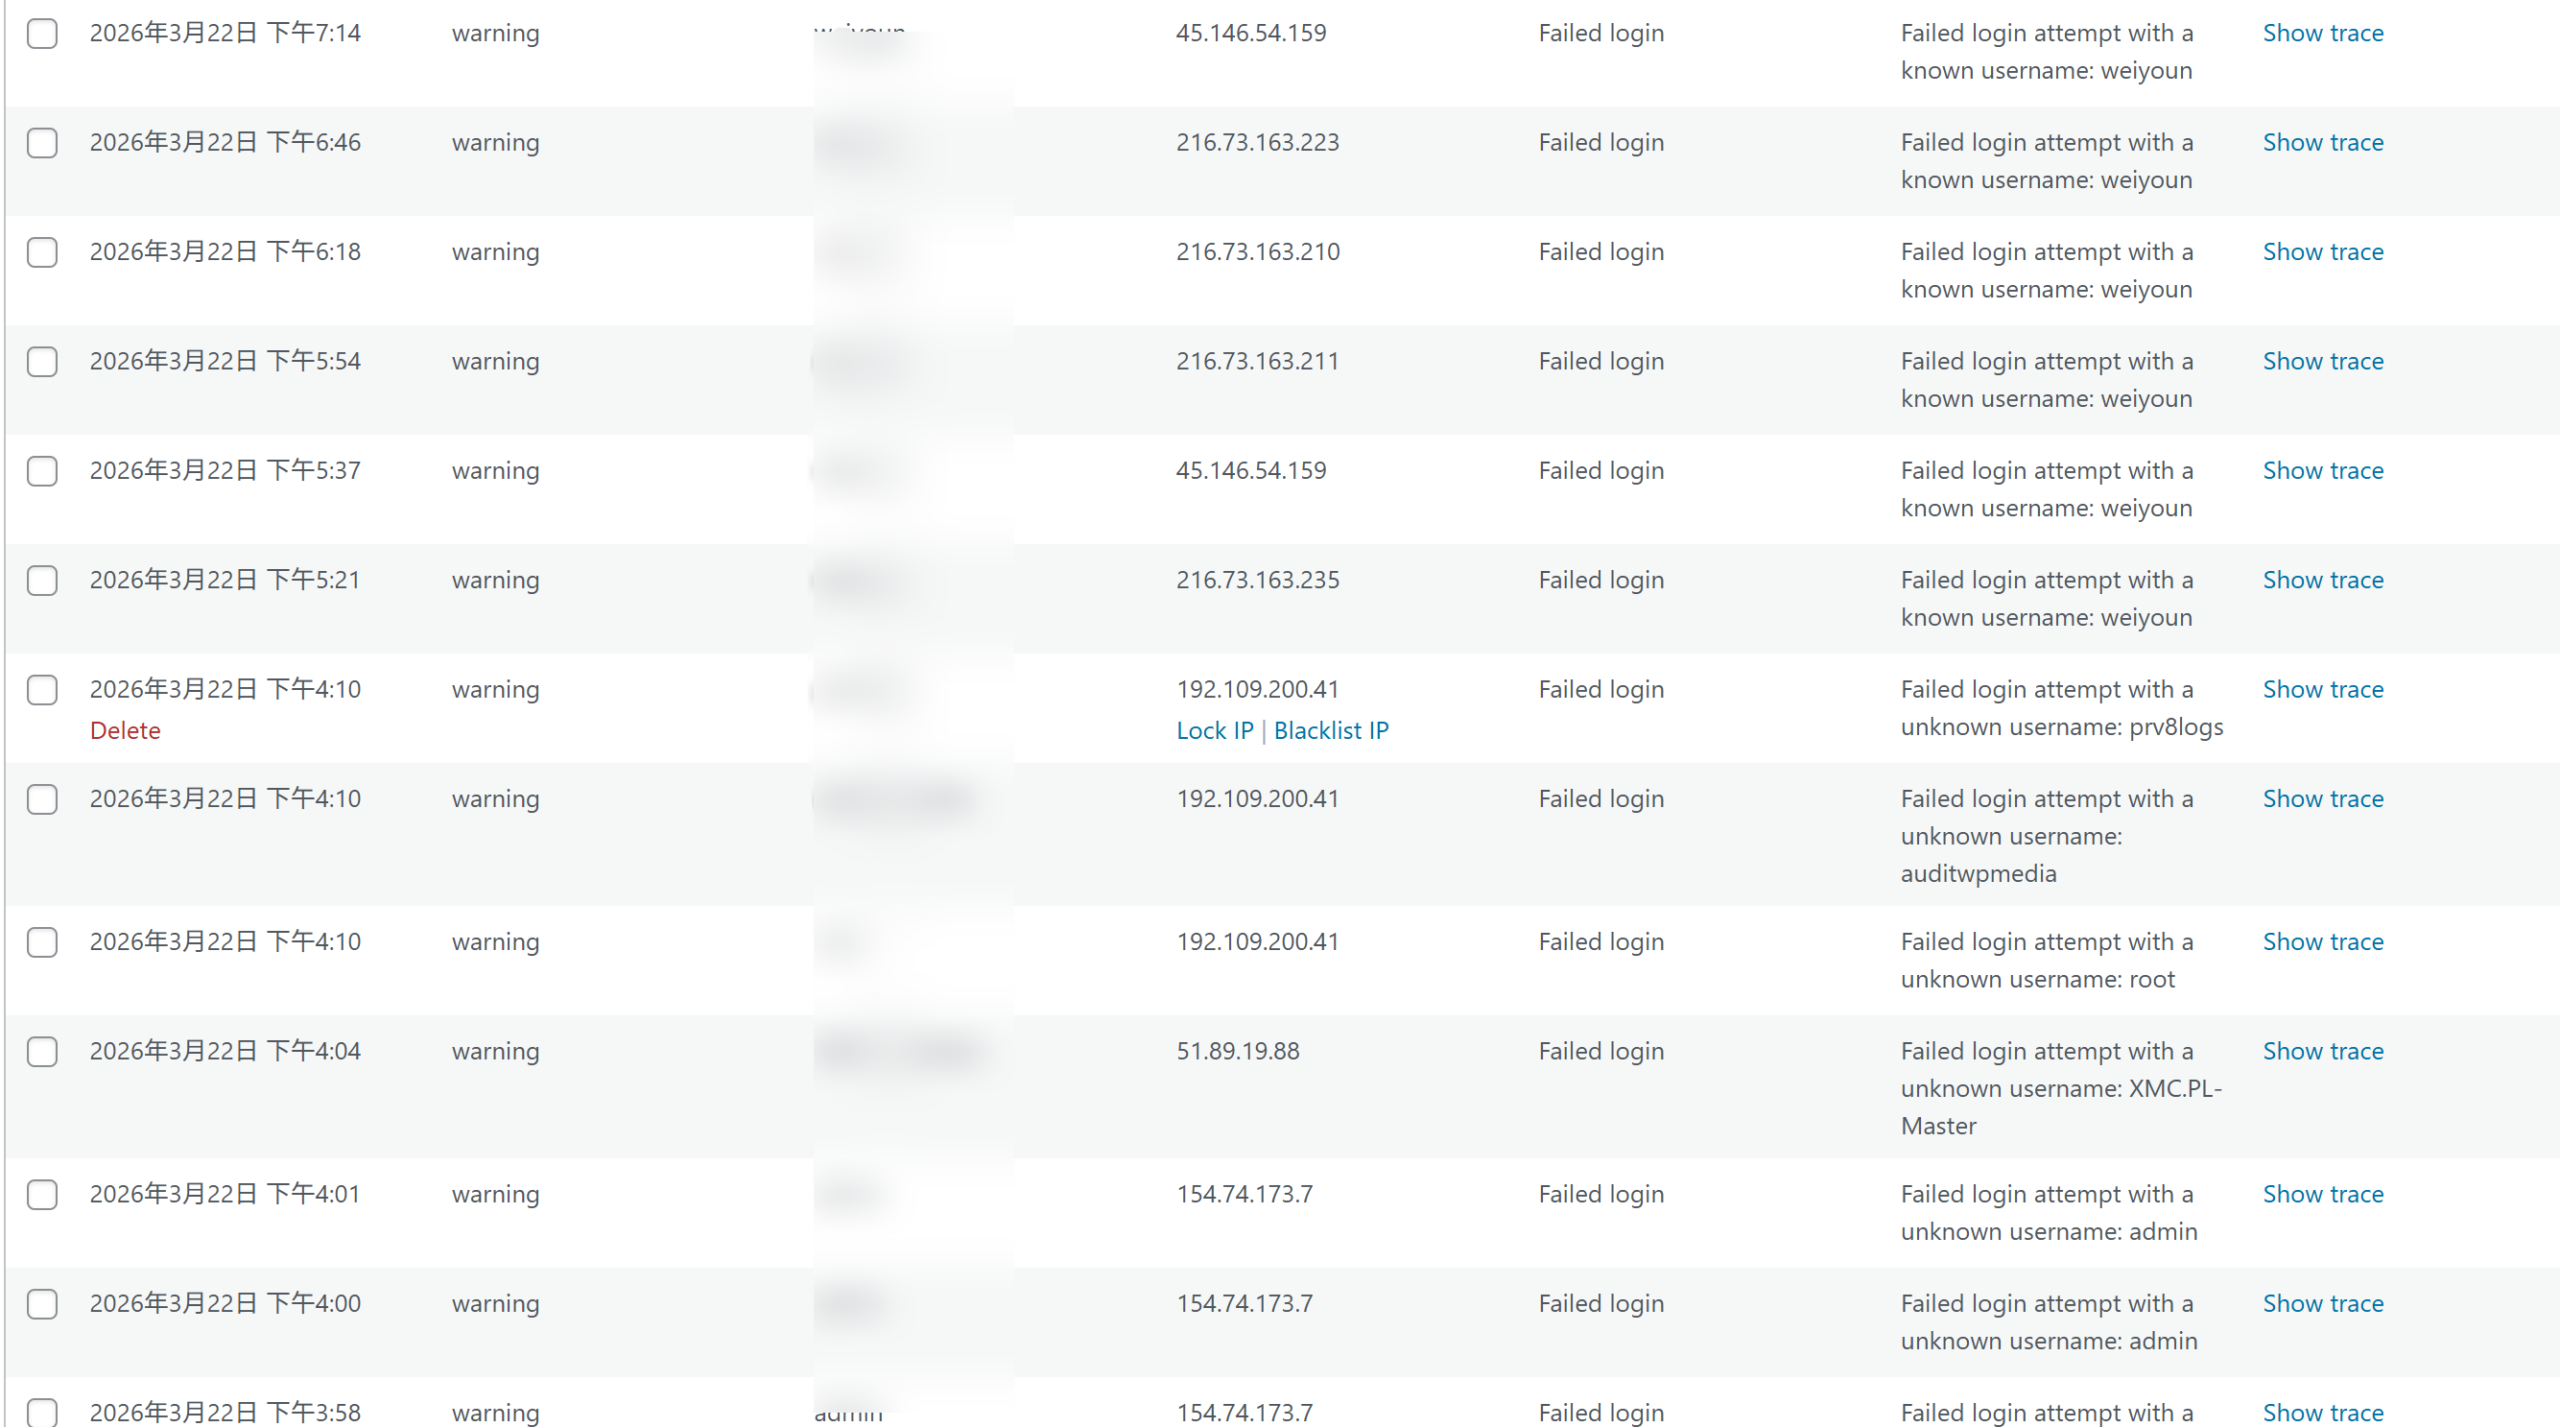Click IP address 51.89.19.88
The image size is (2560, 1427).
point(1238,1052)
